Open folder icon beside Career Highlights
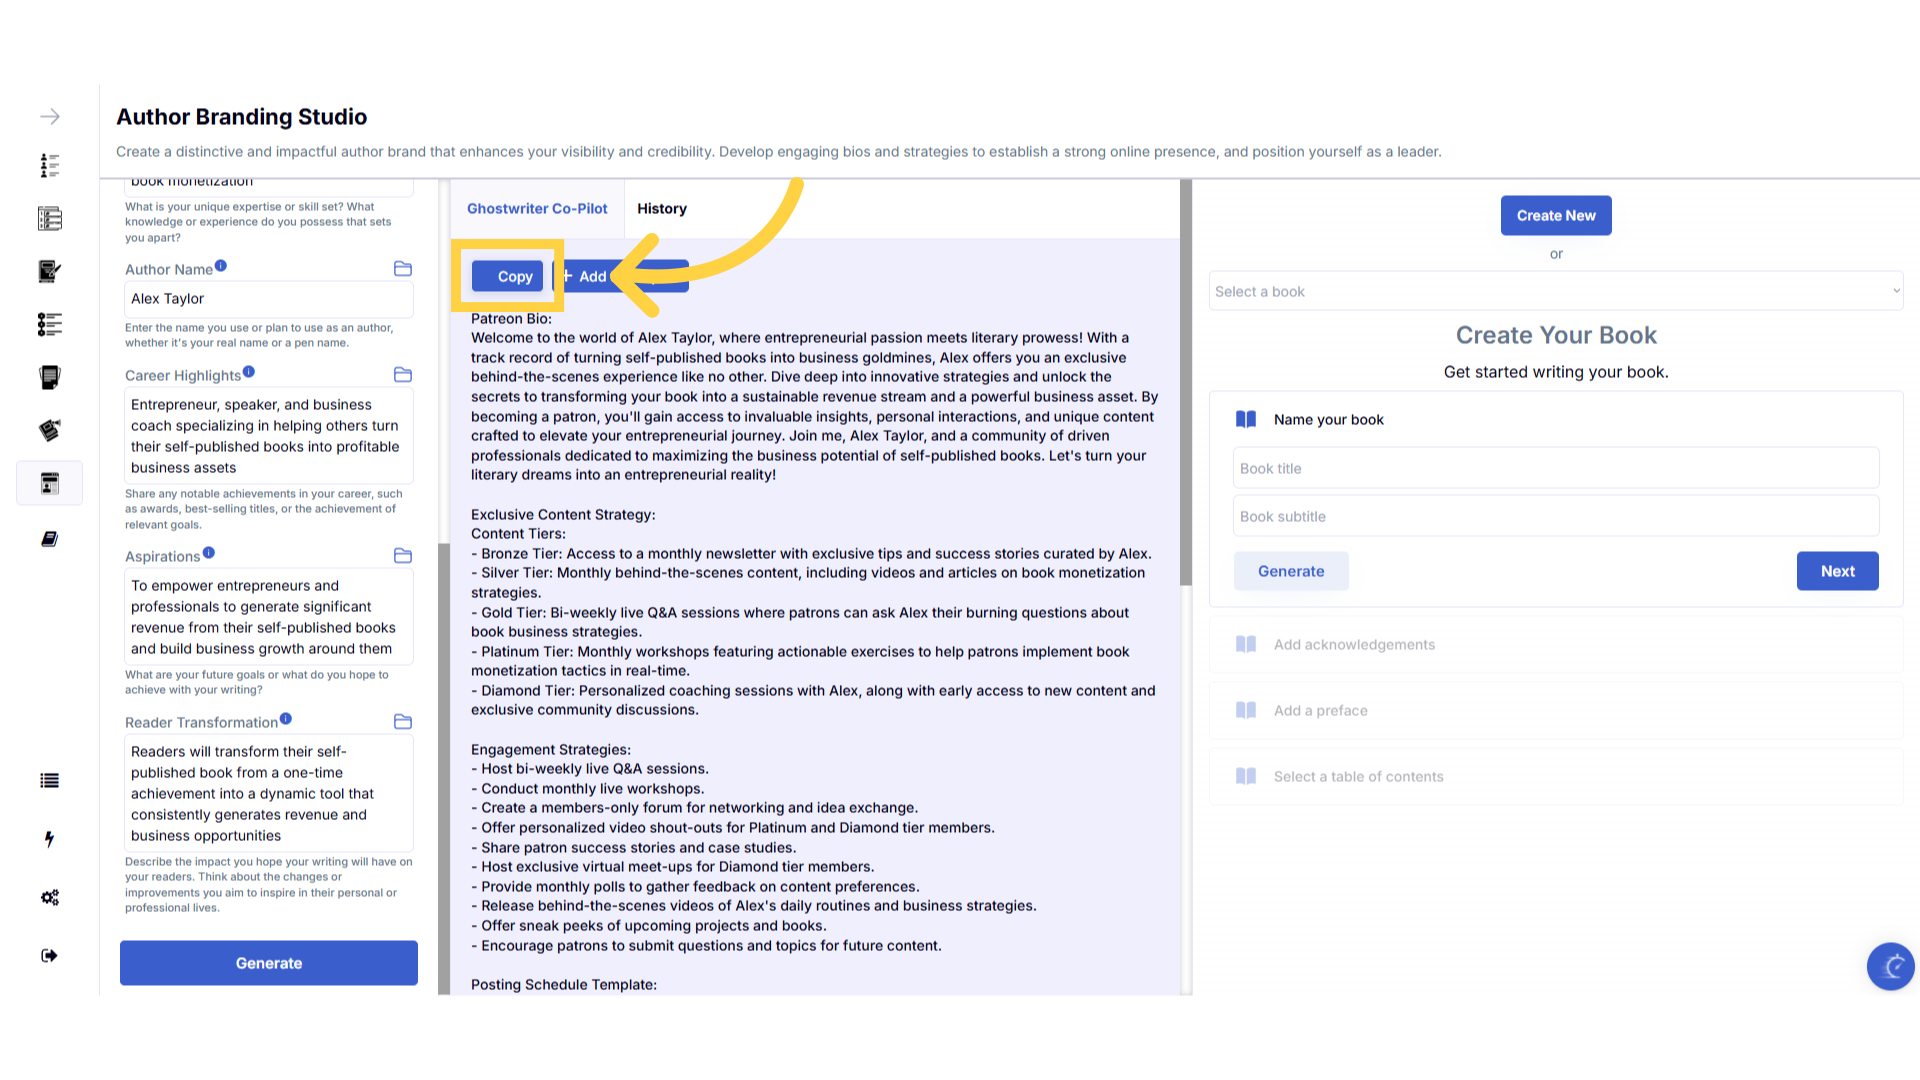The height and width of the screenshot is (1080, 1920). tap(403, 375)
